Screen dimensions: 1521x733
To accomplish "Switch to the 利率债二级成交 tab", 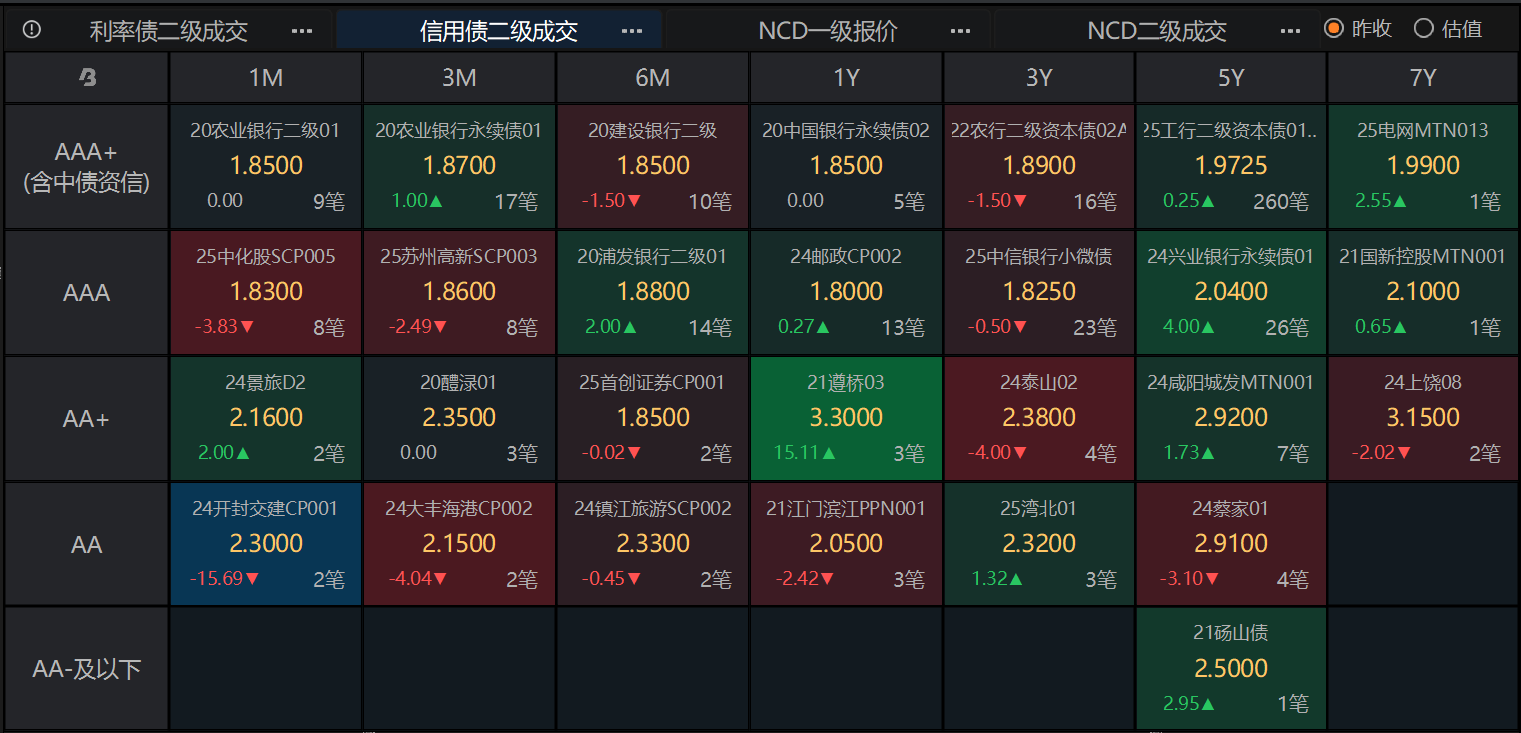I will [x=170, y=31].
